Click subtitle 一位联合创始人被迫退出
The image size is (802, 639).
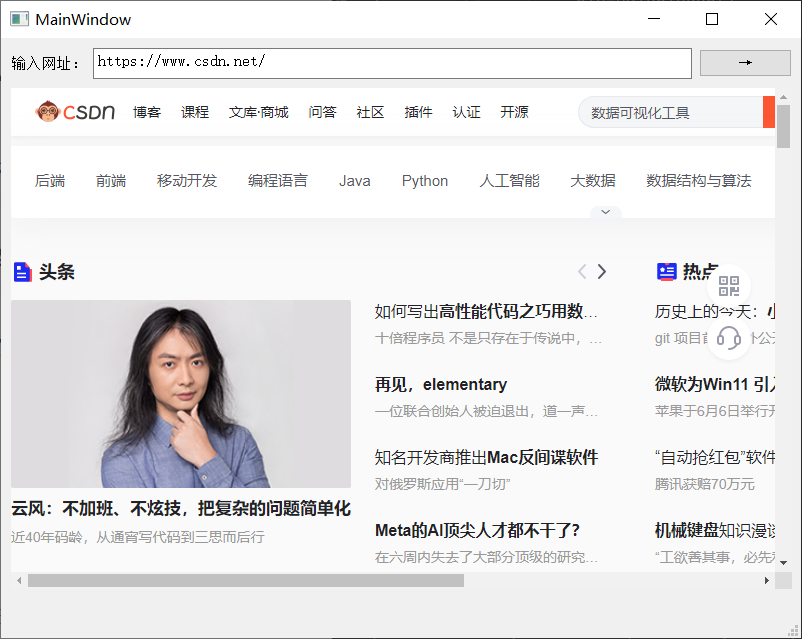486,411
